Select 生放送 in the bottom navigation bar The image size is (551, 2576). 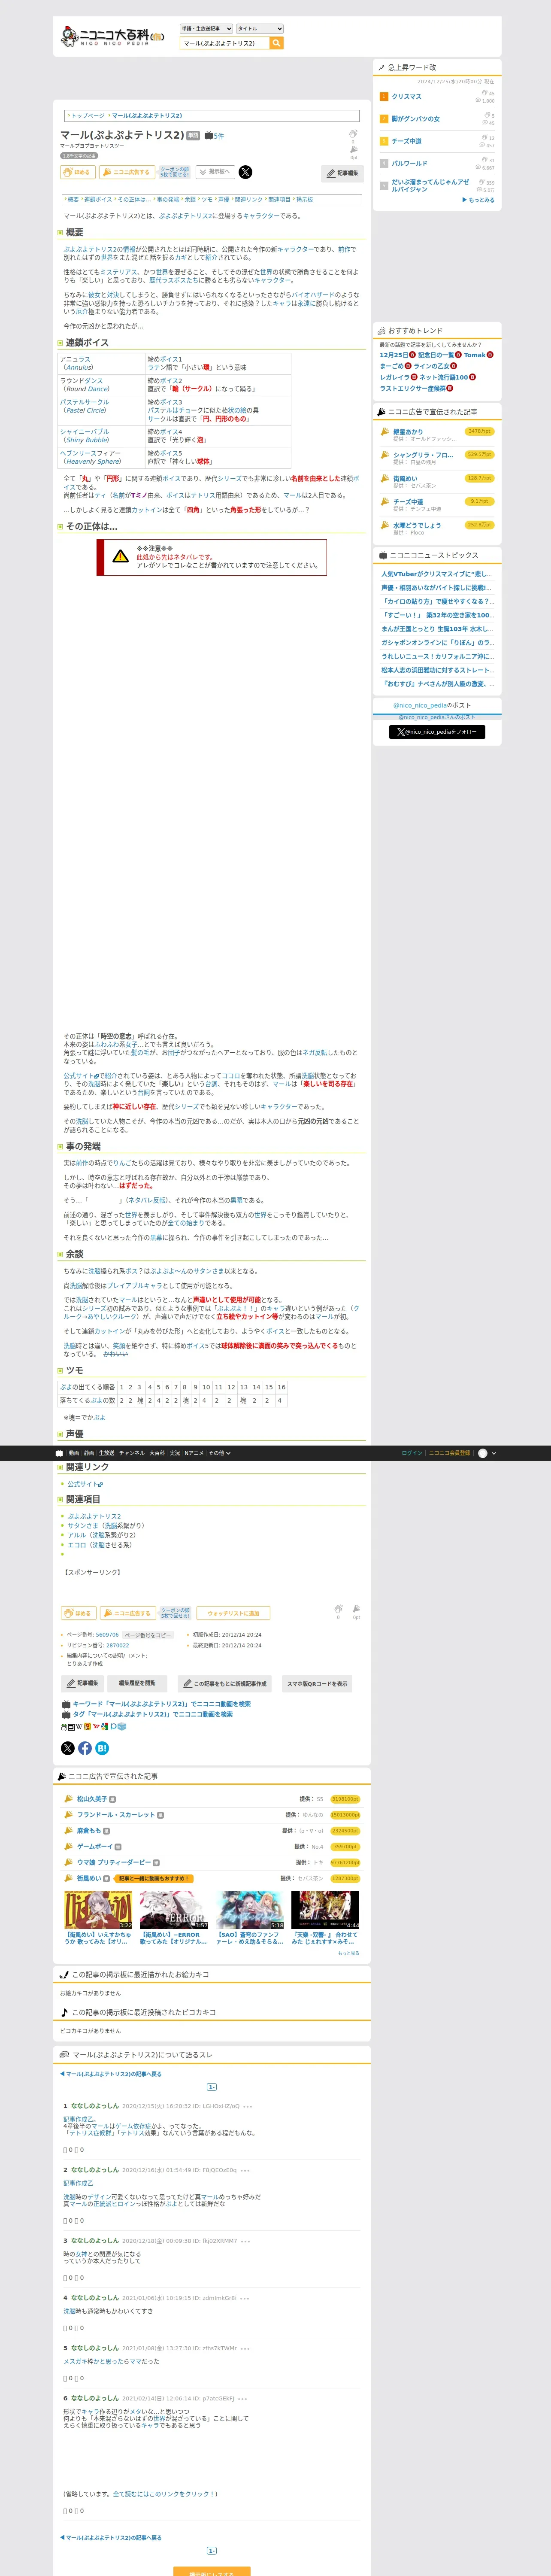pyautogui.click(x=106, y=1453)
